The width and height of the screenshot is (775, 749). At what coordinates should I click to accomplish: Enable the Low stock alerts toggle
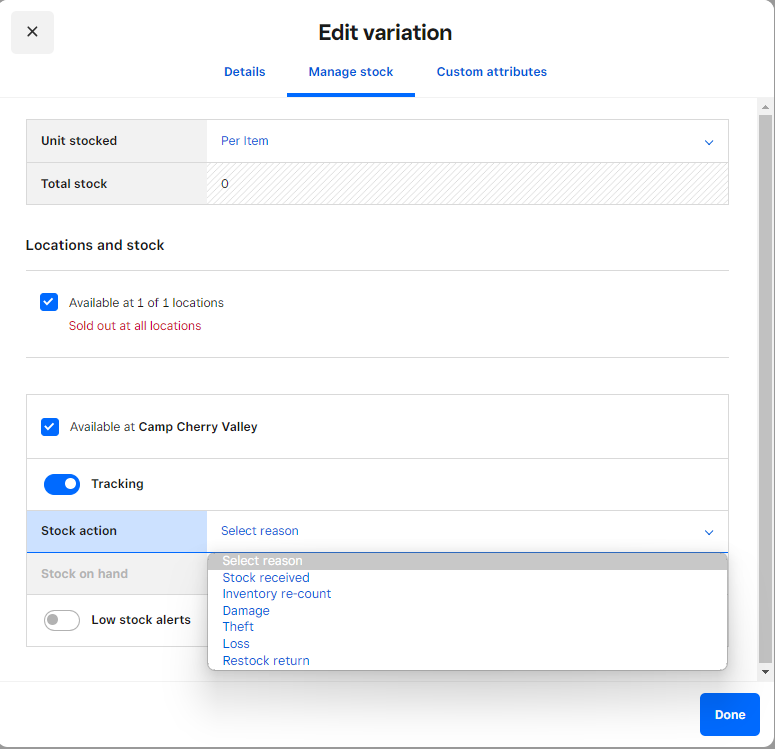tap(62, 620)
